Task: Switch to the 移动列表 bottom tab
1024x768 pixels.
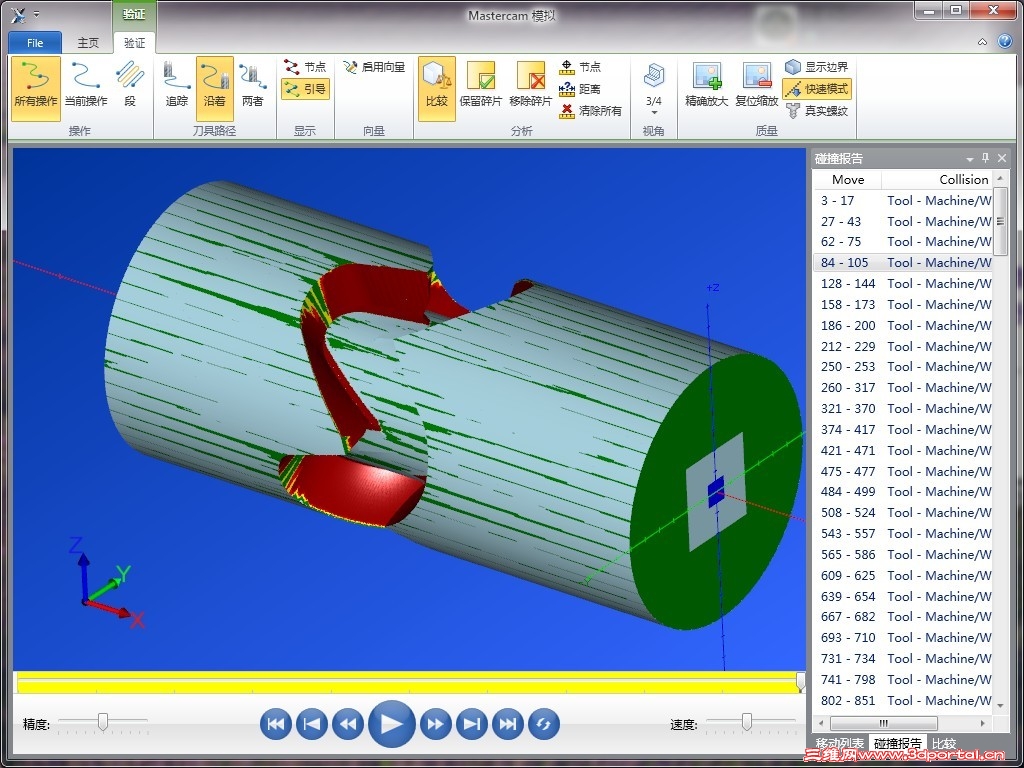Action: pos(839,743)
